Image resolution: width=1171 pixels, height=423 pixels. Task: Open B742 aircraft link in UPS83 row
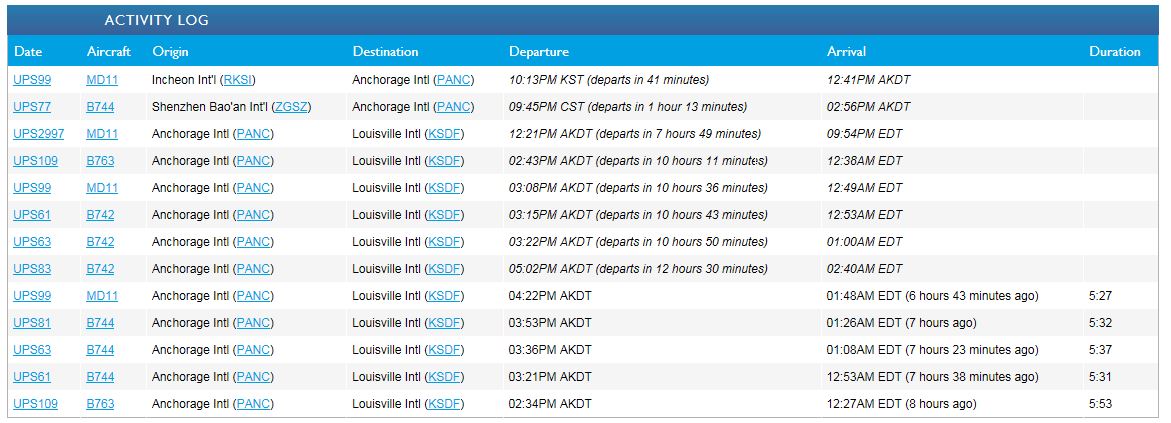[x=100, y=269]
